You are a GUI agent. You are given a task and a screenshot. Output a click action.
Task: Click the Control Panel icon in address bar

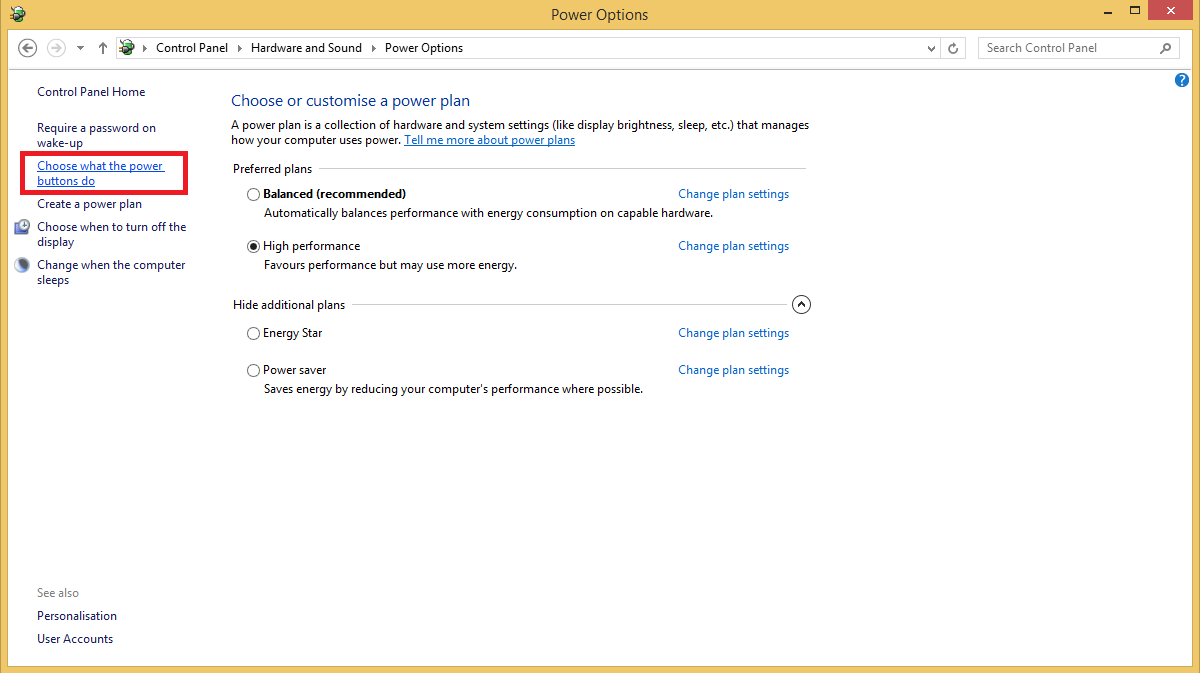click(x=127, y=48)
